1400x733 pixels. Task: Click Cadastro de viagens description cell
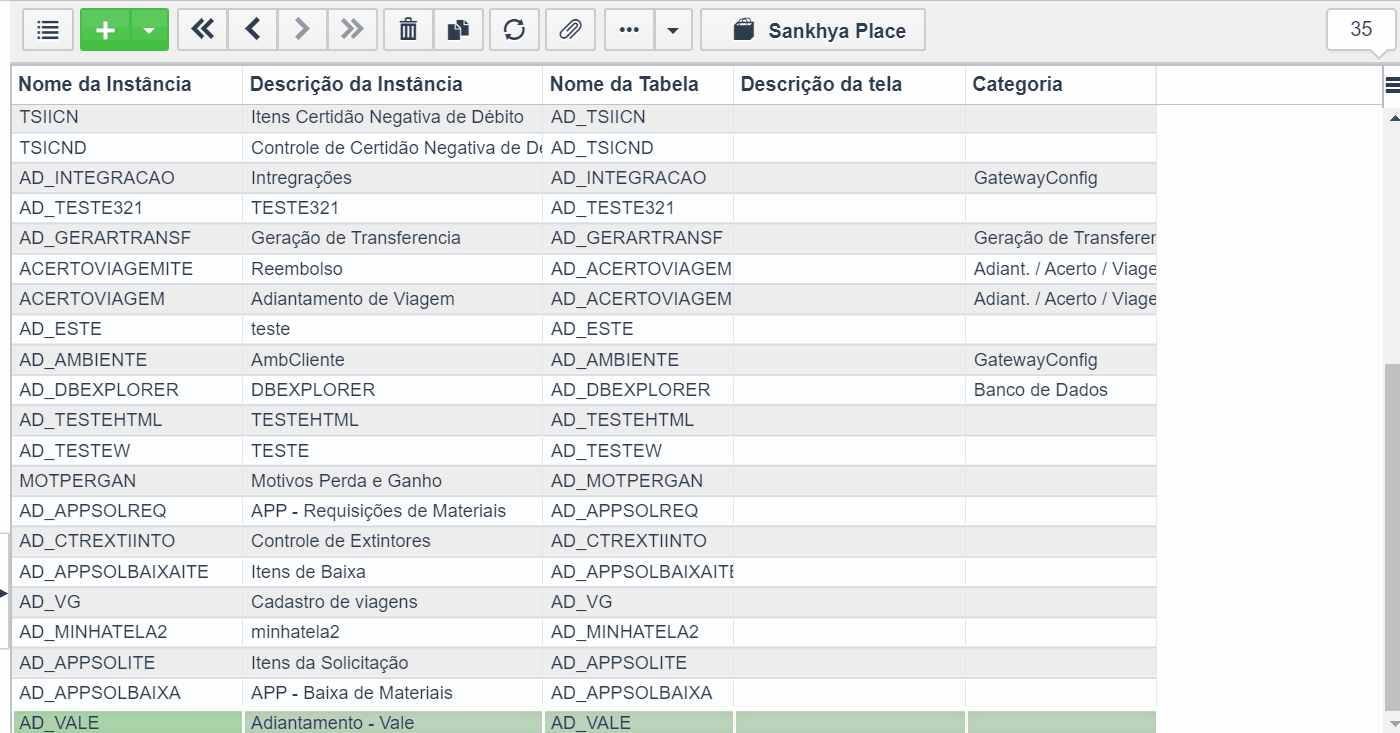click(393, 602)
